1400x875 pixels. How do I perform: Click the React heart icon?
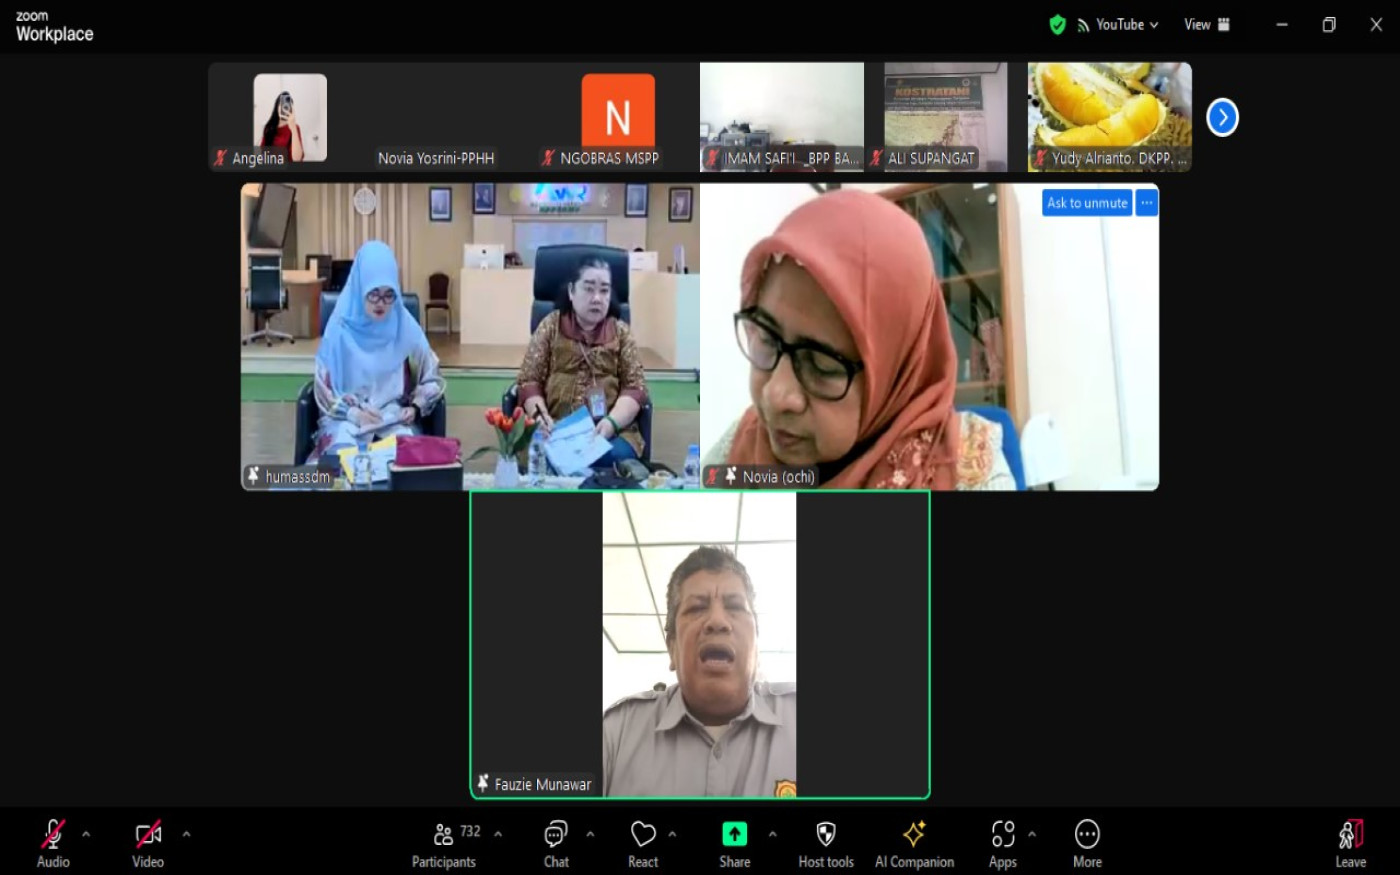coord(643,843)
